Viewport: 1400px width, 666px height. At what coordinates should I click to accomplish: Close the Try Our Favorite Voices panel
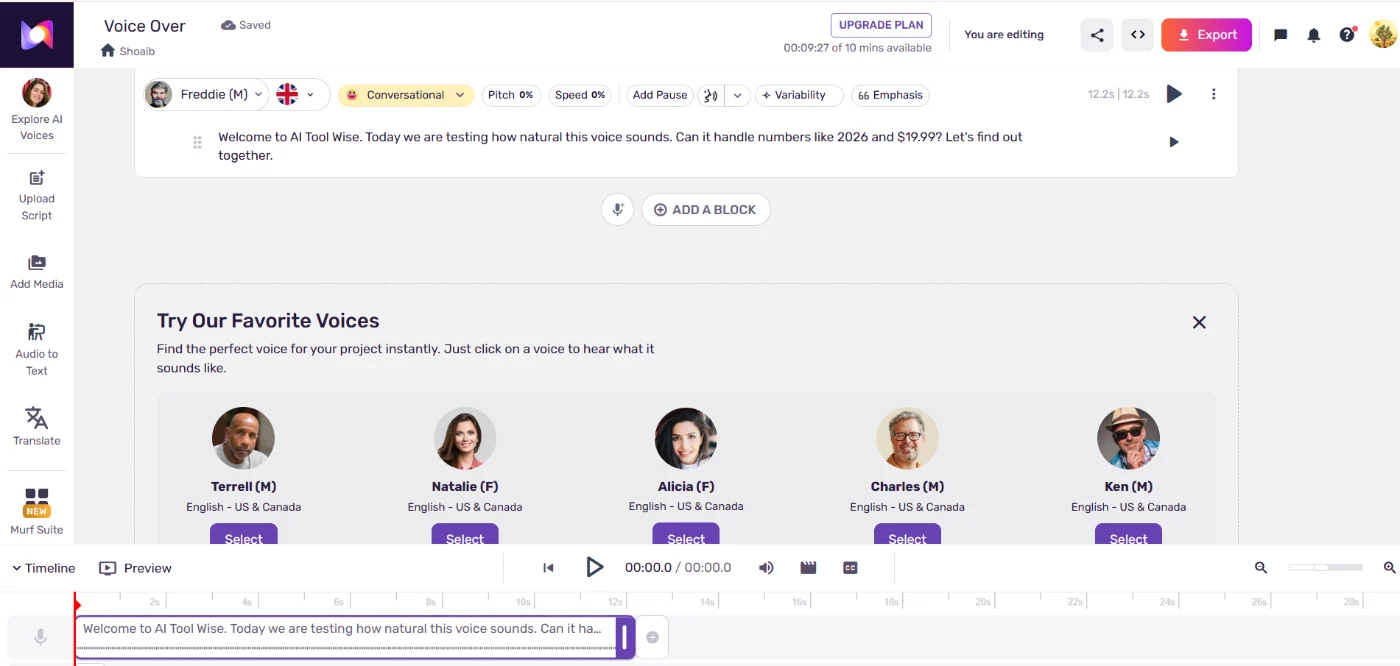point(1199,322)
